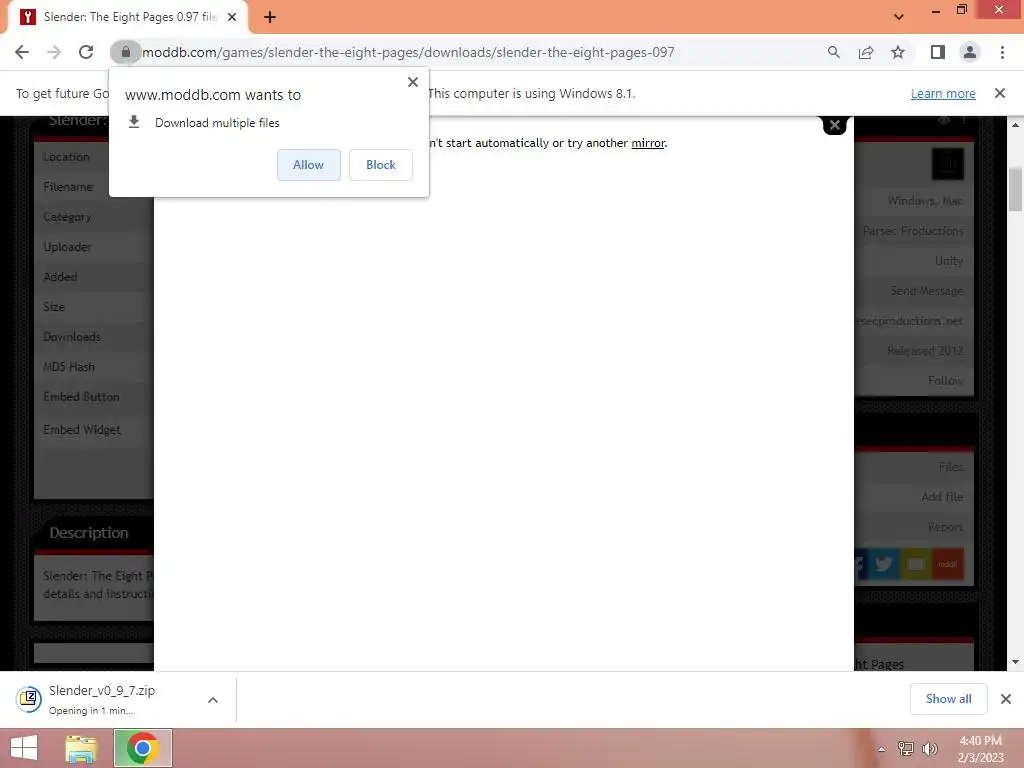The width and height of the screenshot is (1024, 768).
Task: Open Slender_v0_9_7.zip download item
Action: [x=103, y=699]
